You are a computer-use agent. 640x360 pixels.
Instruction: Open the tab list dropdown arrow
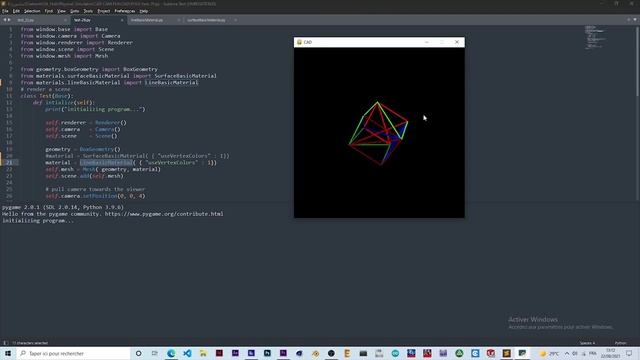point(635,20)
